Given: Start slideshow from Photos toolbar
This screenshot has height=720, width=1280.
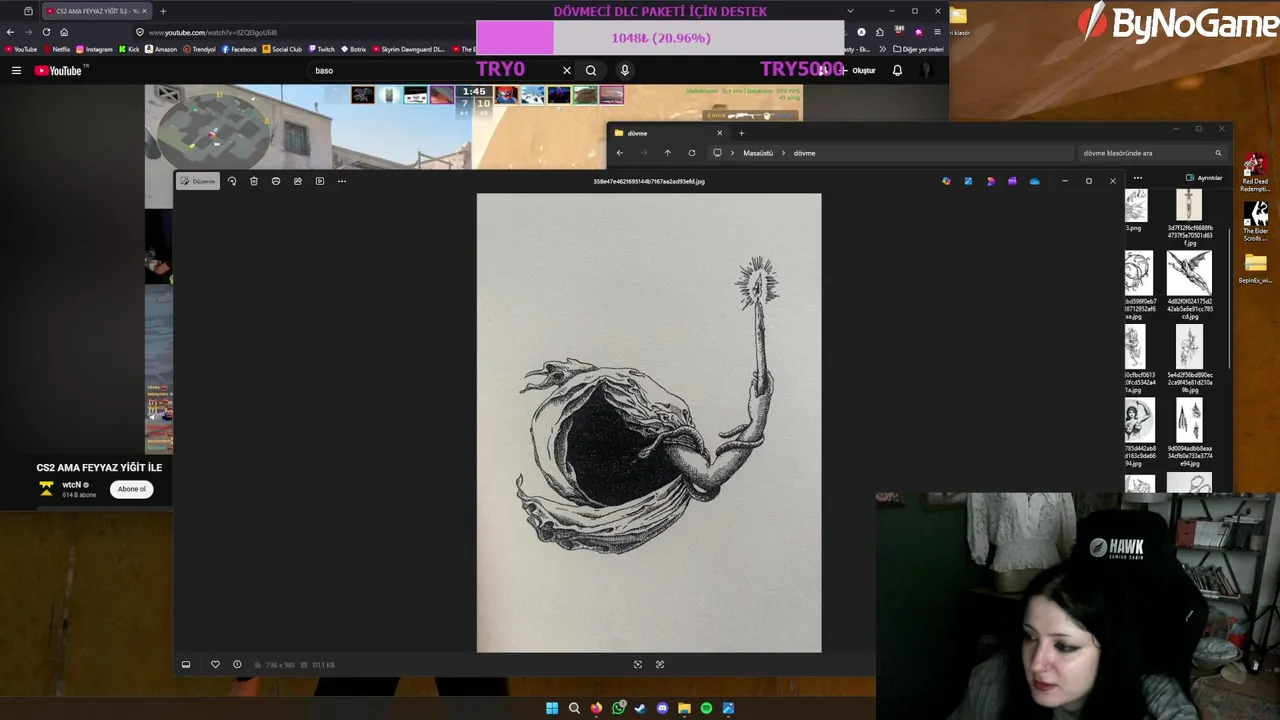Looking at the screenshot, I should point(320,181).
